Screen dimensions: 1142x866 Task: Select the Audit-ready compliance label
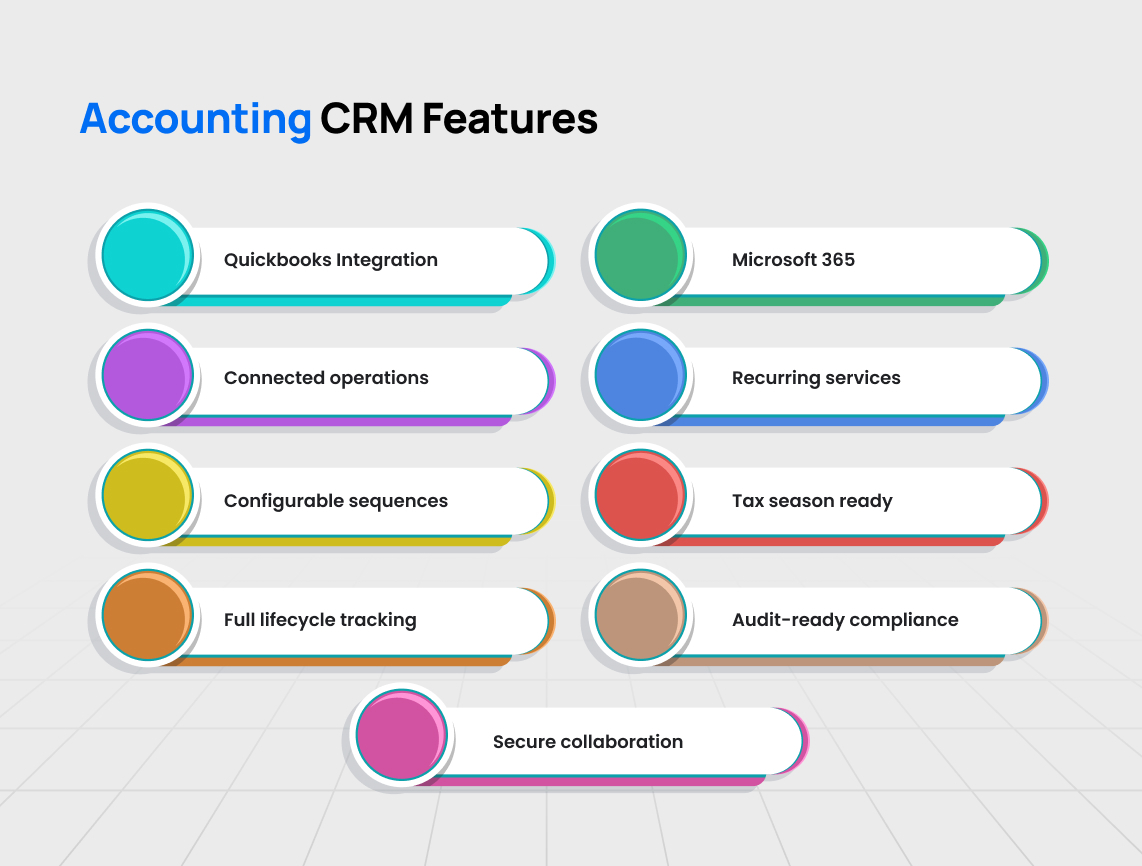tap(846, 620)
